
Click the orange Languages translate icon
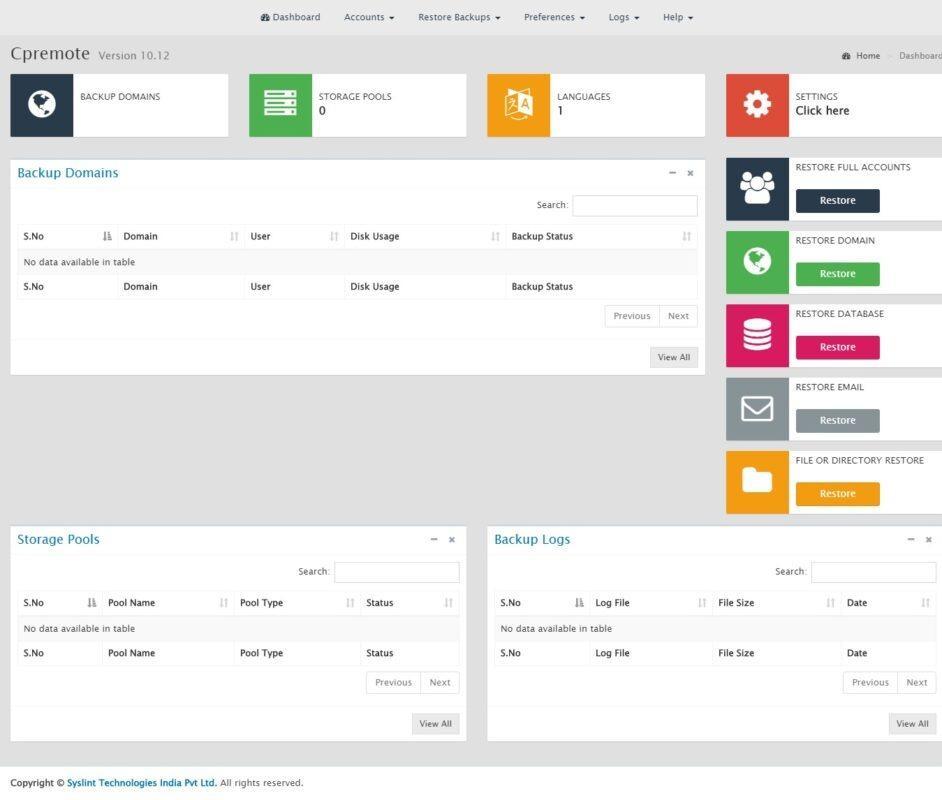518,105
